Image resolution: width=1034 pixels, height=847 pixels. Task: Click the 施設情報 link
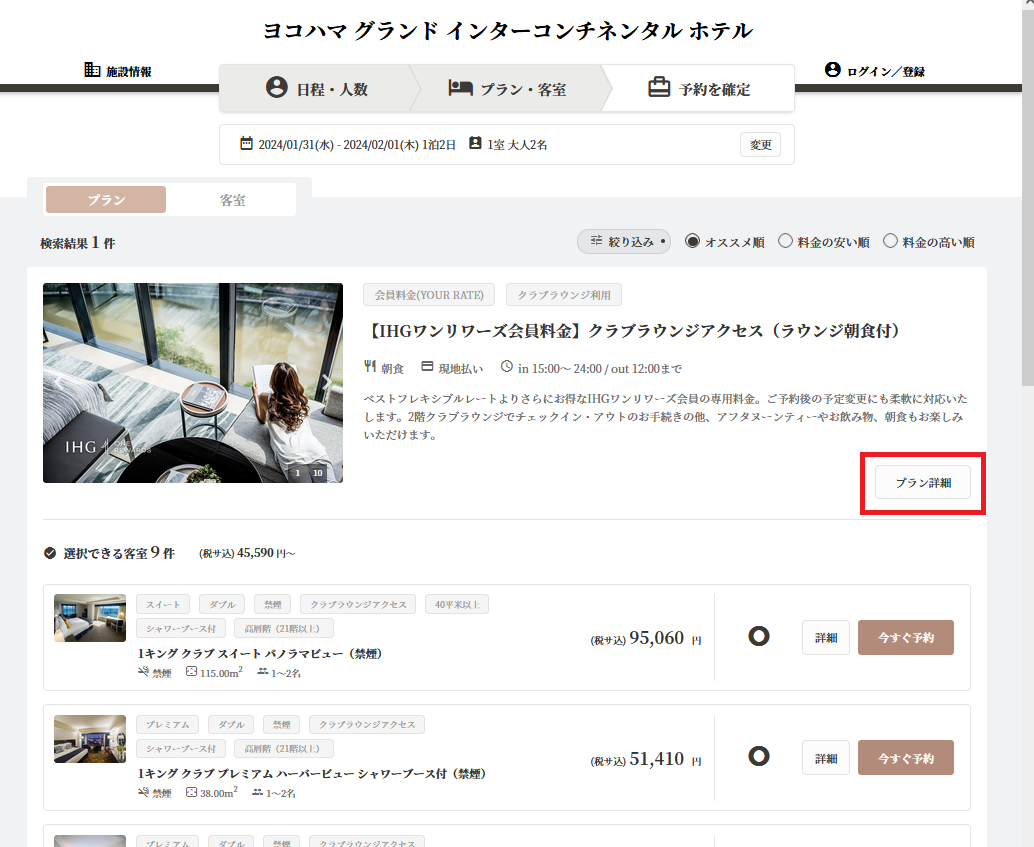pos(118,71)
